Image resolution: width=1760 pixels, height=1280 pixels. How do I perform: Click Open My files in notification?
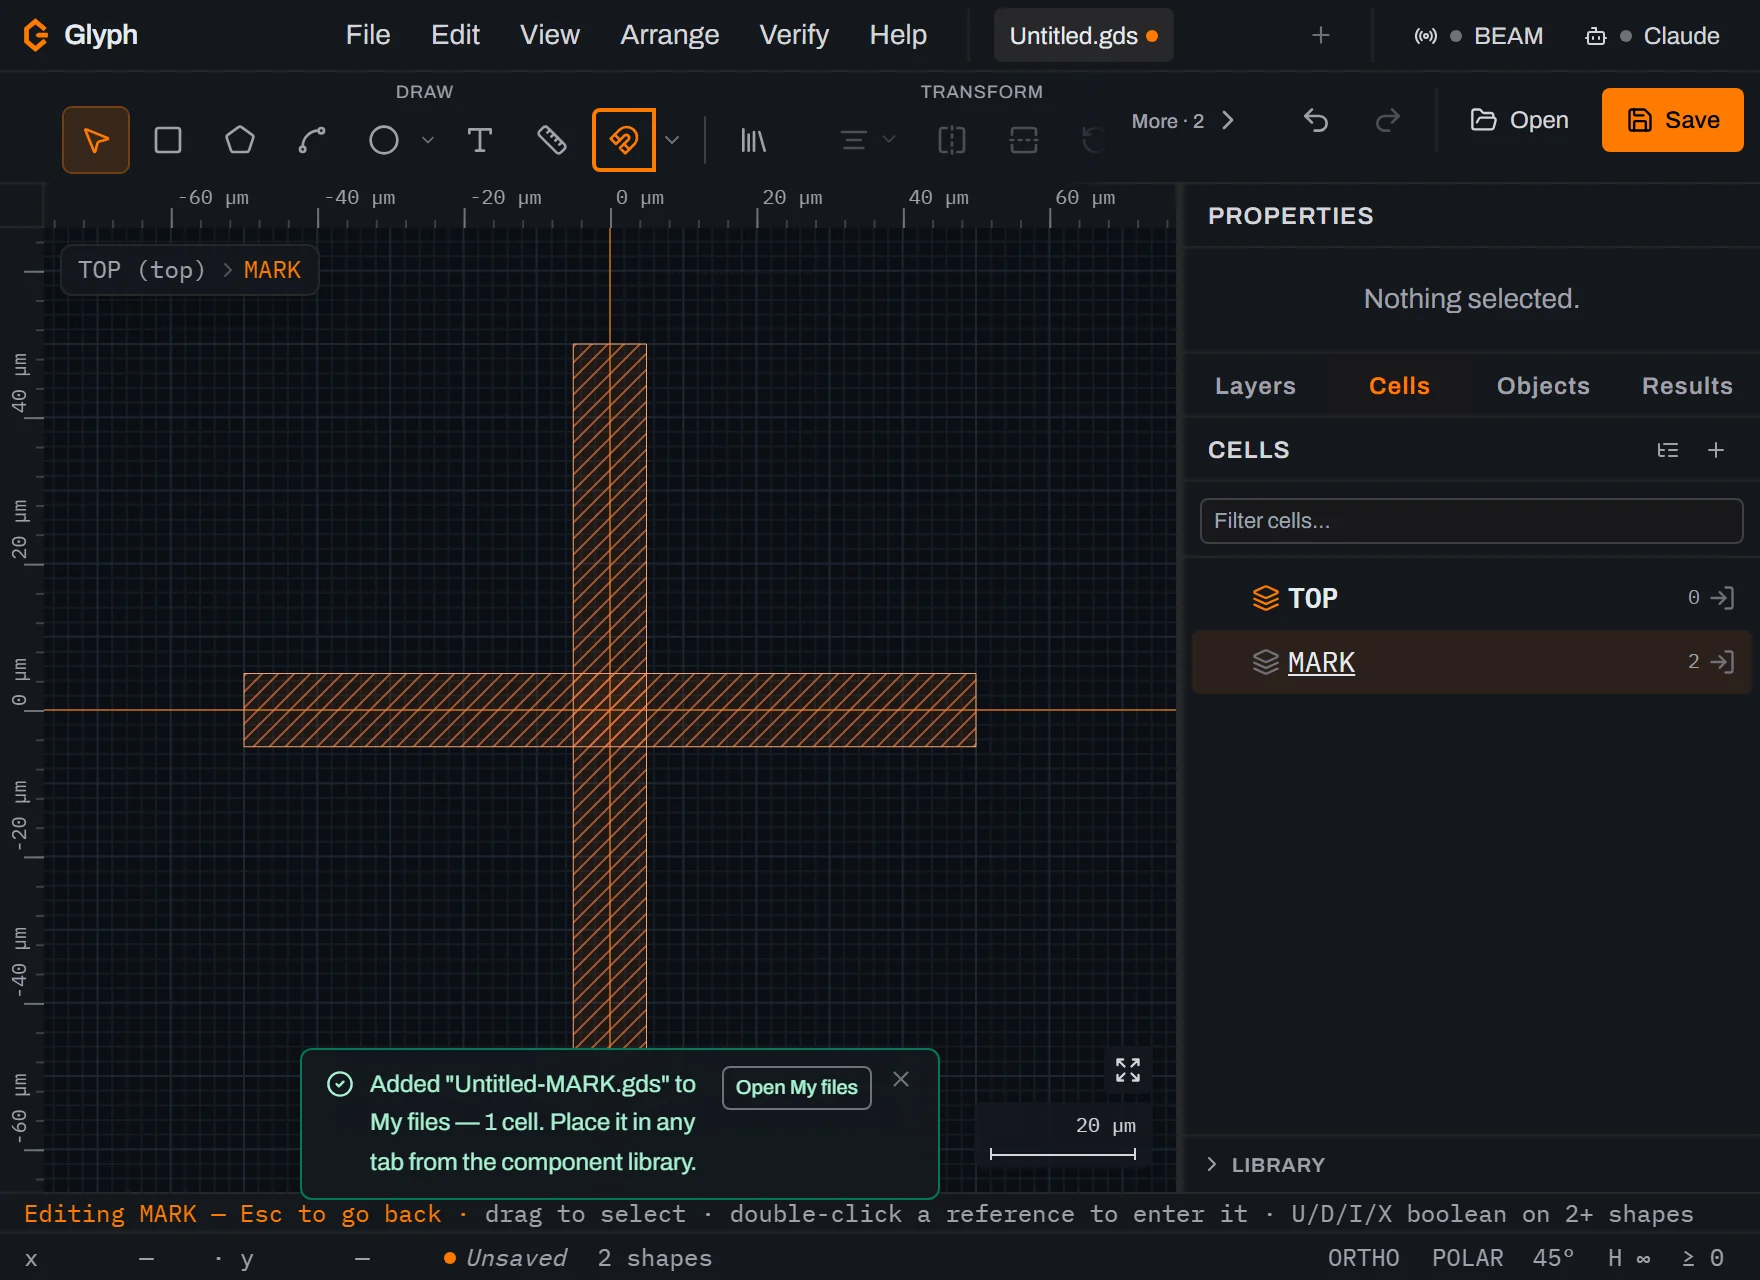[797, 1088]
